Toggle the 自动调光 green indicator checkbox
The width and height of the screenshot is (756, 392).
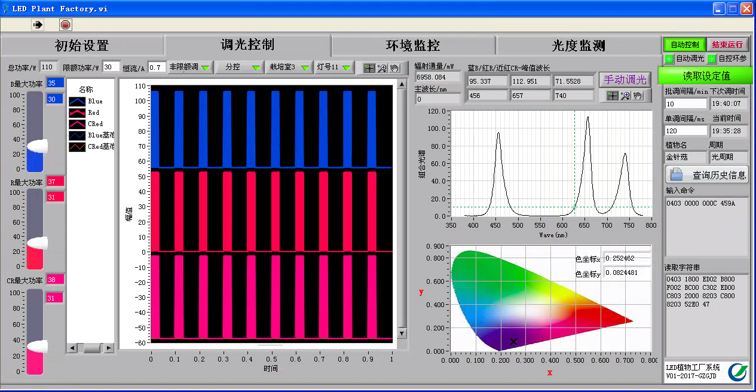pos(669,59)
